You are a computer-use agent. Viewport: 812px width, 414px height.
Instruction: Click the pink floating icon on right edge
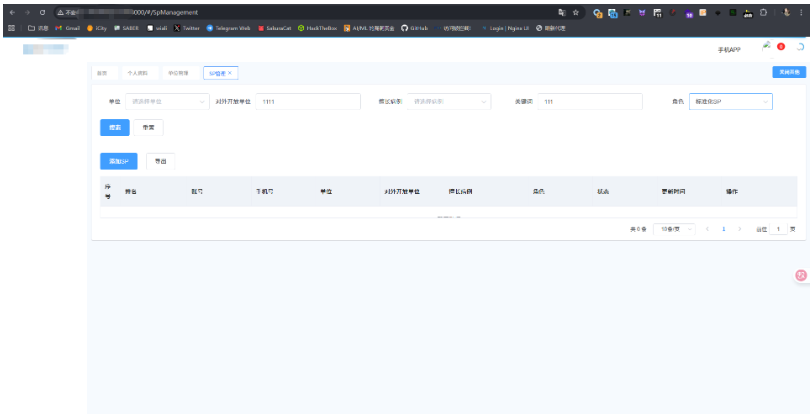tap(801, 275)
